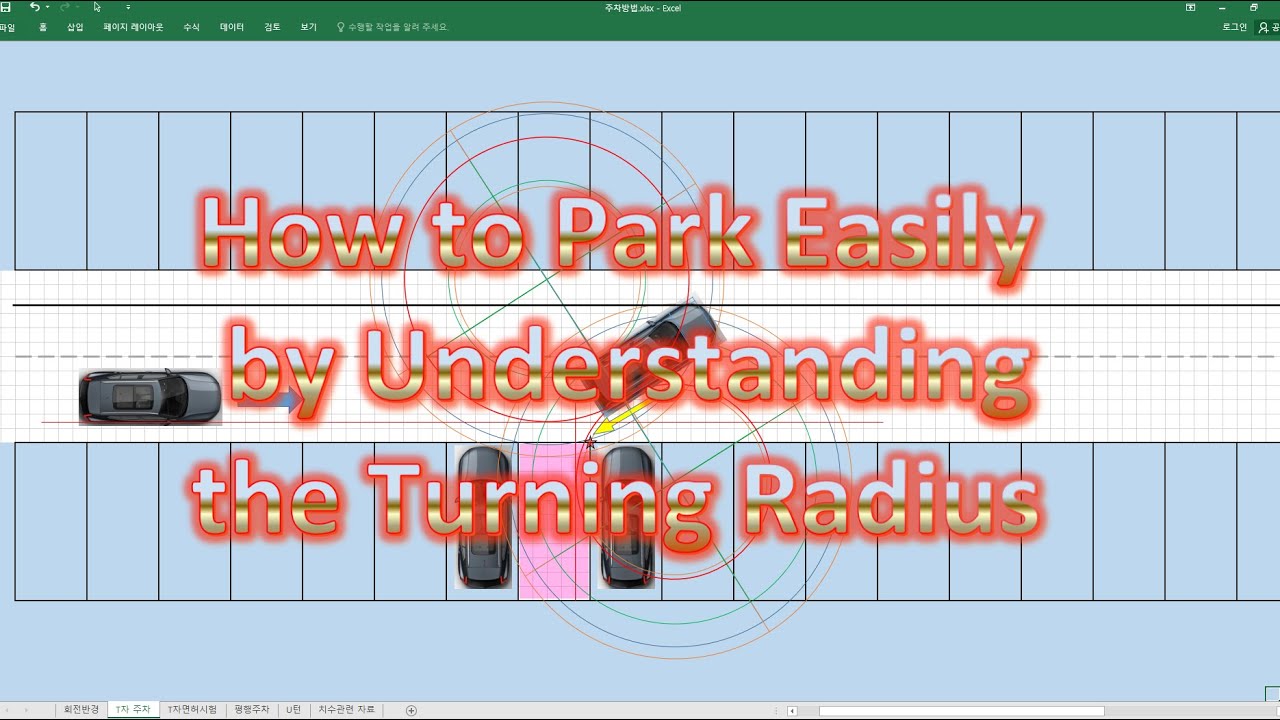The width and height of the screenshot is (1280, 720).
Task: Select the parked car right of the pink slot
Action: 627,516
